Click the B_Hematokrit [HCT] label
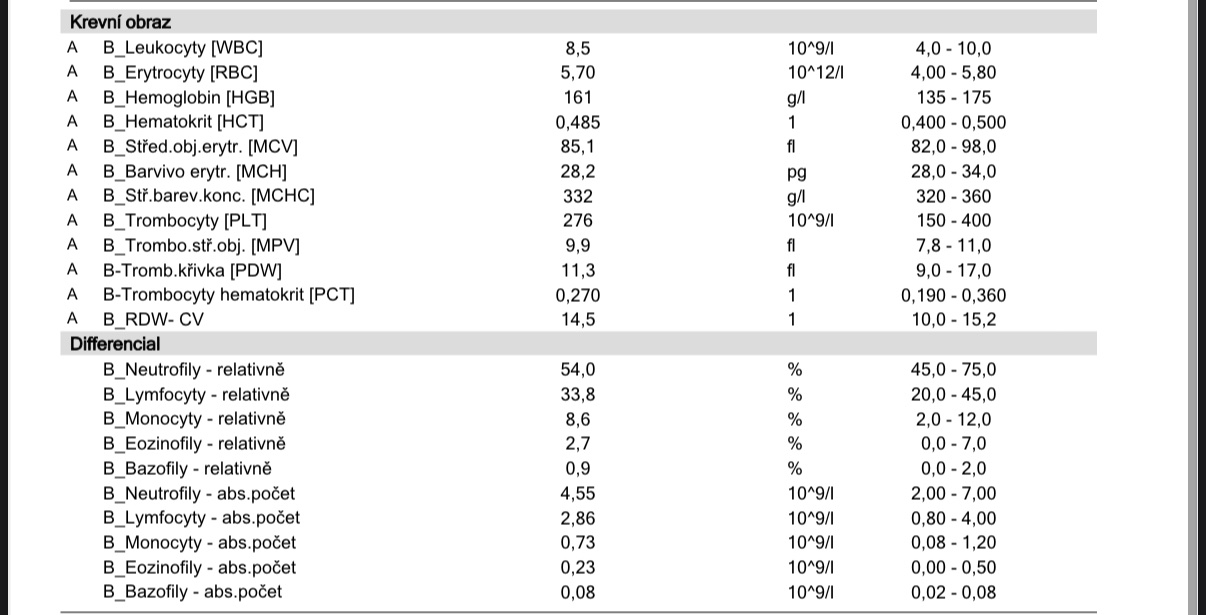Viewport: 1206px width, 615px height. click(183, 122)
